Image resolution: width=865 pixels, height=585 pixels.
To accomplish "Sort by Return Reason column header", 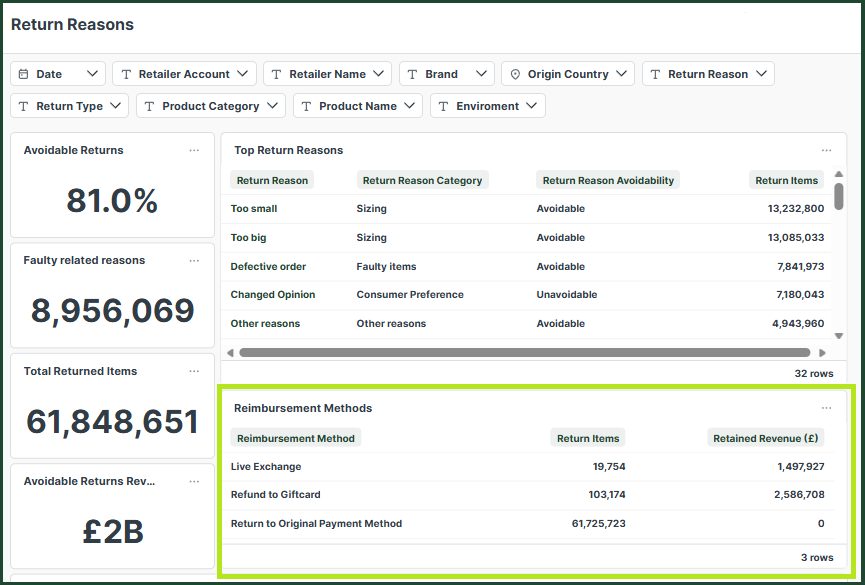I will coord(272,180).
